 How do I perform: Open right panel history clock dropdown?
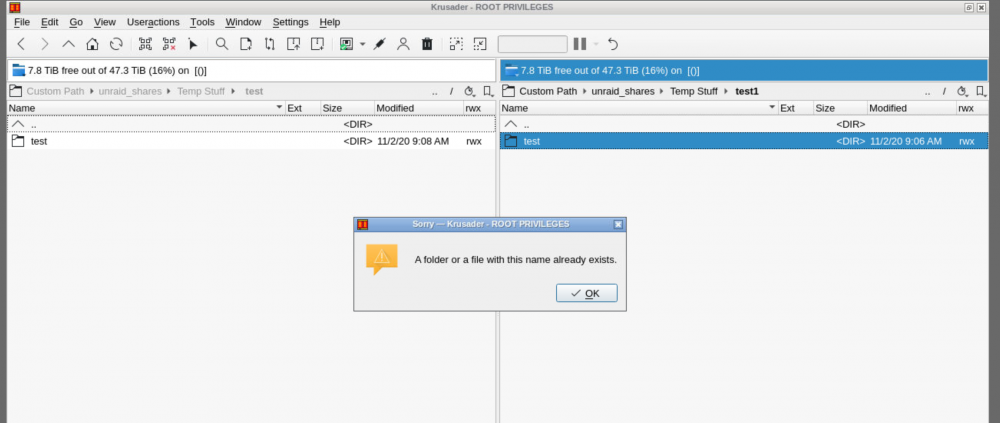[x=963, y=91]
